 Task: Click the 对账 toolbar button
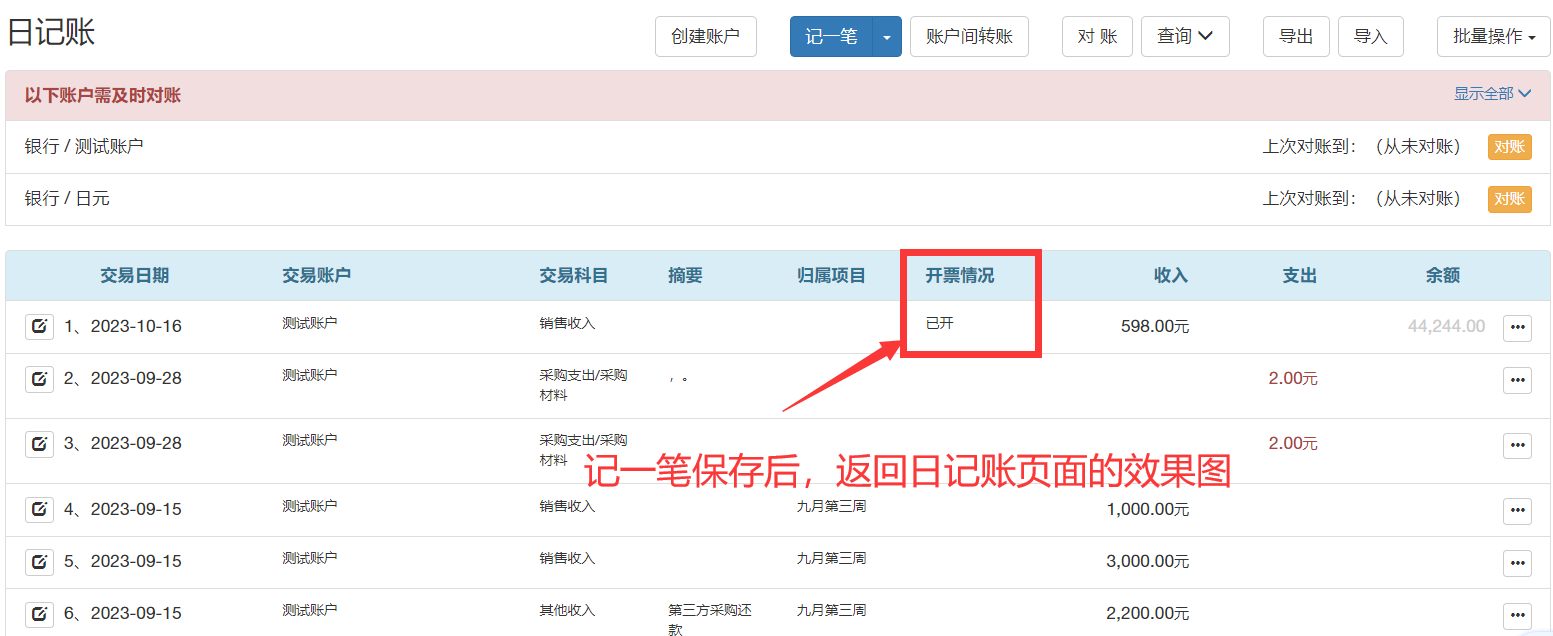1097,37
